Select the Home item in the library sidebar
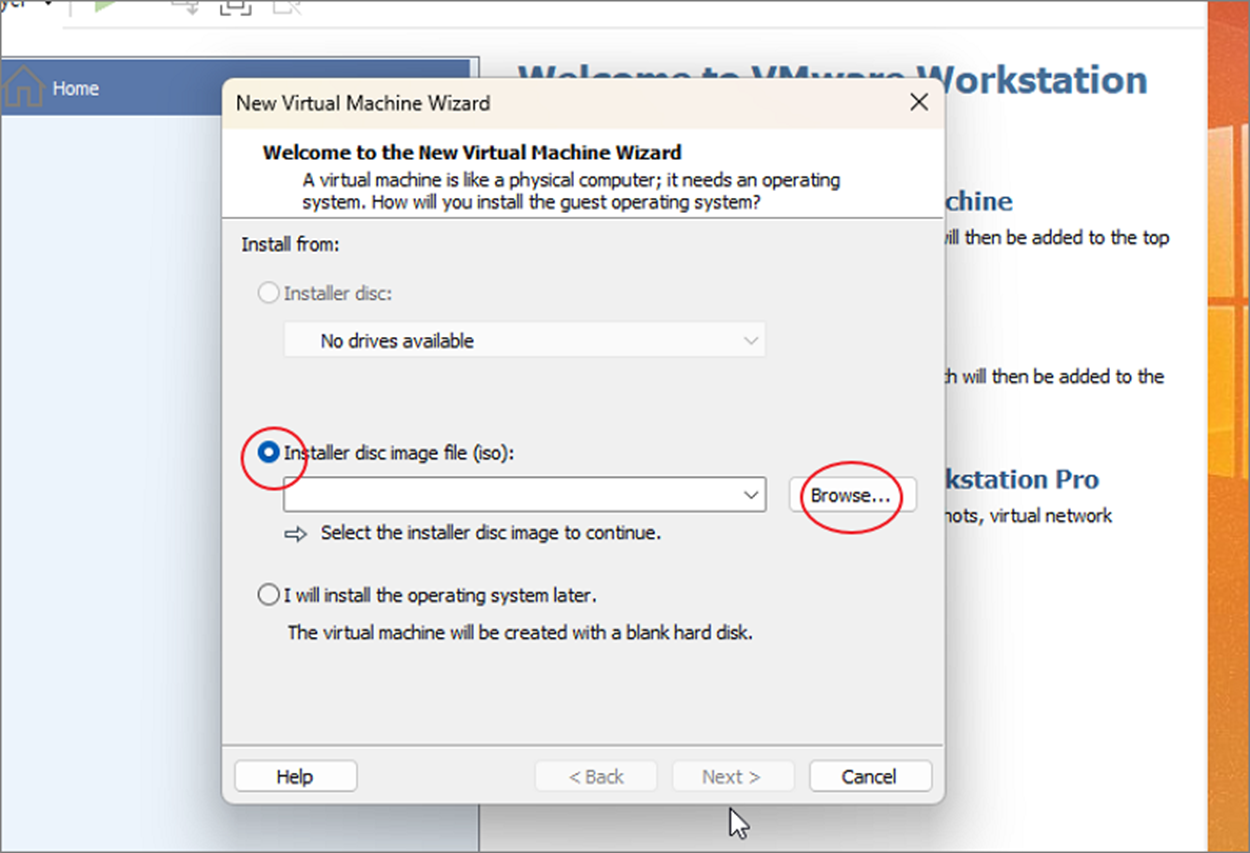This screenshot has width=1250, height=853. pos(235,88)
